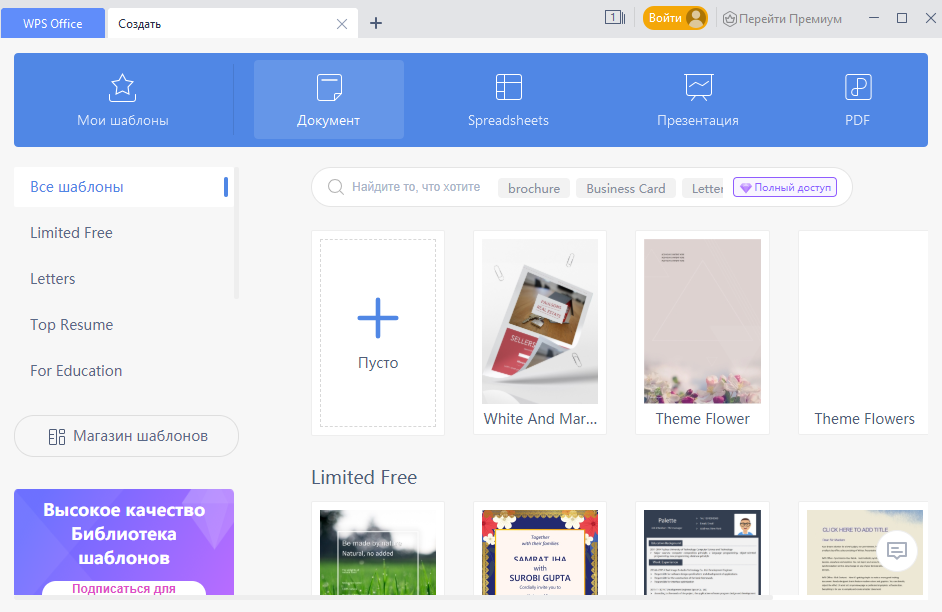Select the Document category icon
The height and width of the screenshot is (612, 942).
coord(329,88)
